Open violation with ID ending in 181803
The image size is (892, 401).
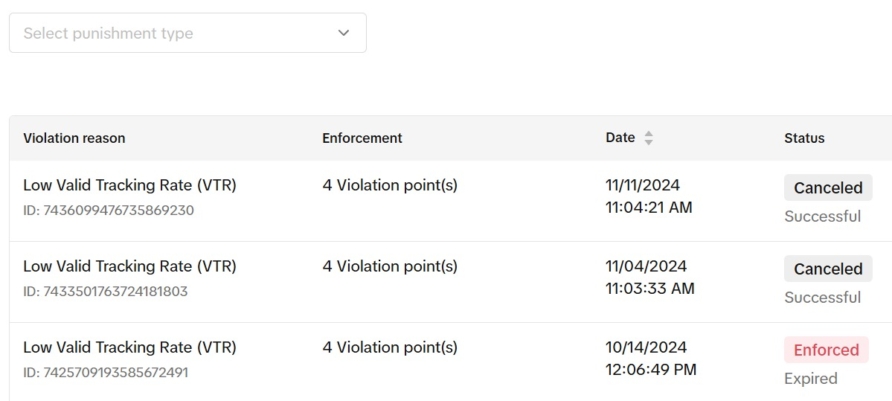(129, 267)
